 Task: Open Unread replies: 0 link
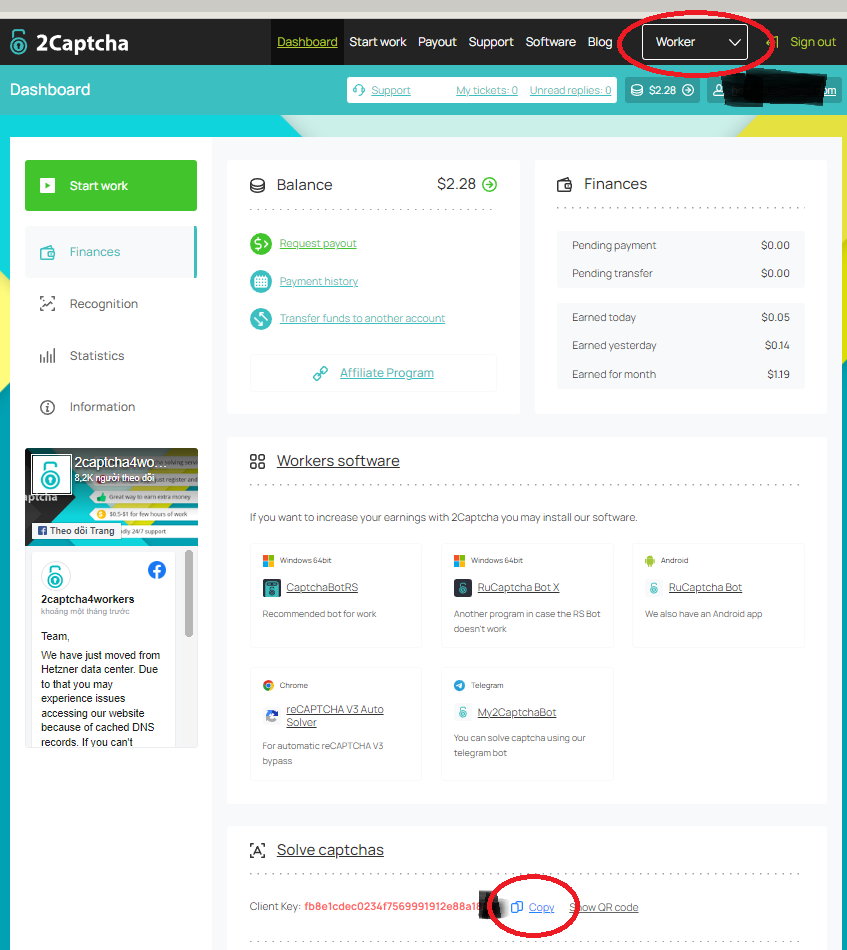(570, 90)
